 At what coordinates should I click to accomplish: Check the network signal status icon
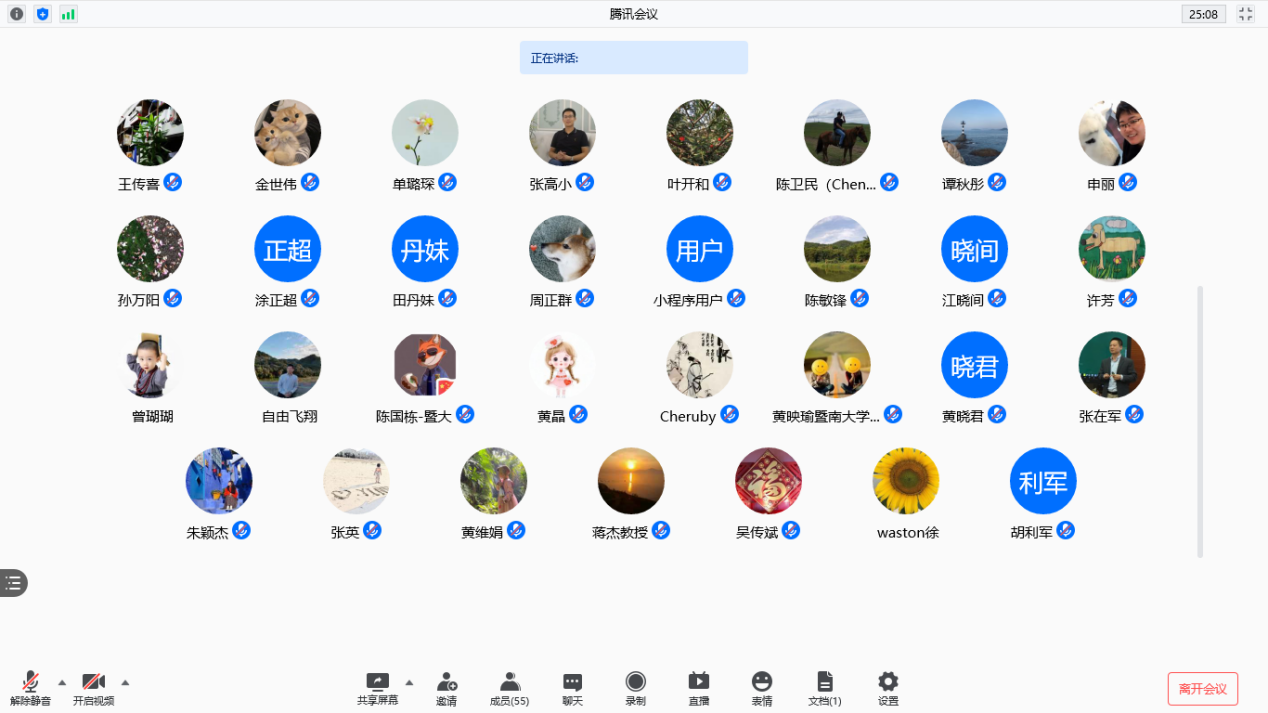(x=68, y=14)
